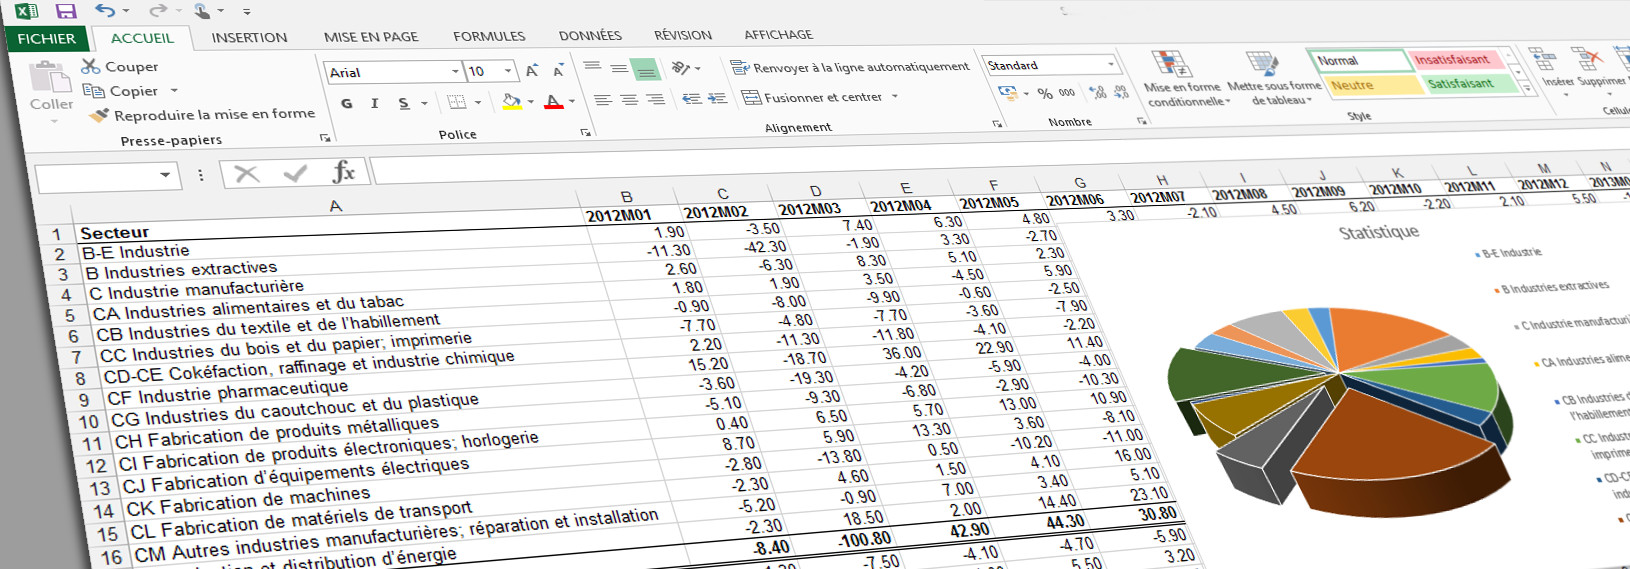Switch to the FORMULES tab
The height and width of the screenshot is (569, 1630).
point(489,36)
